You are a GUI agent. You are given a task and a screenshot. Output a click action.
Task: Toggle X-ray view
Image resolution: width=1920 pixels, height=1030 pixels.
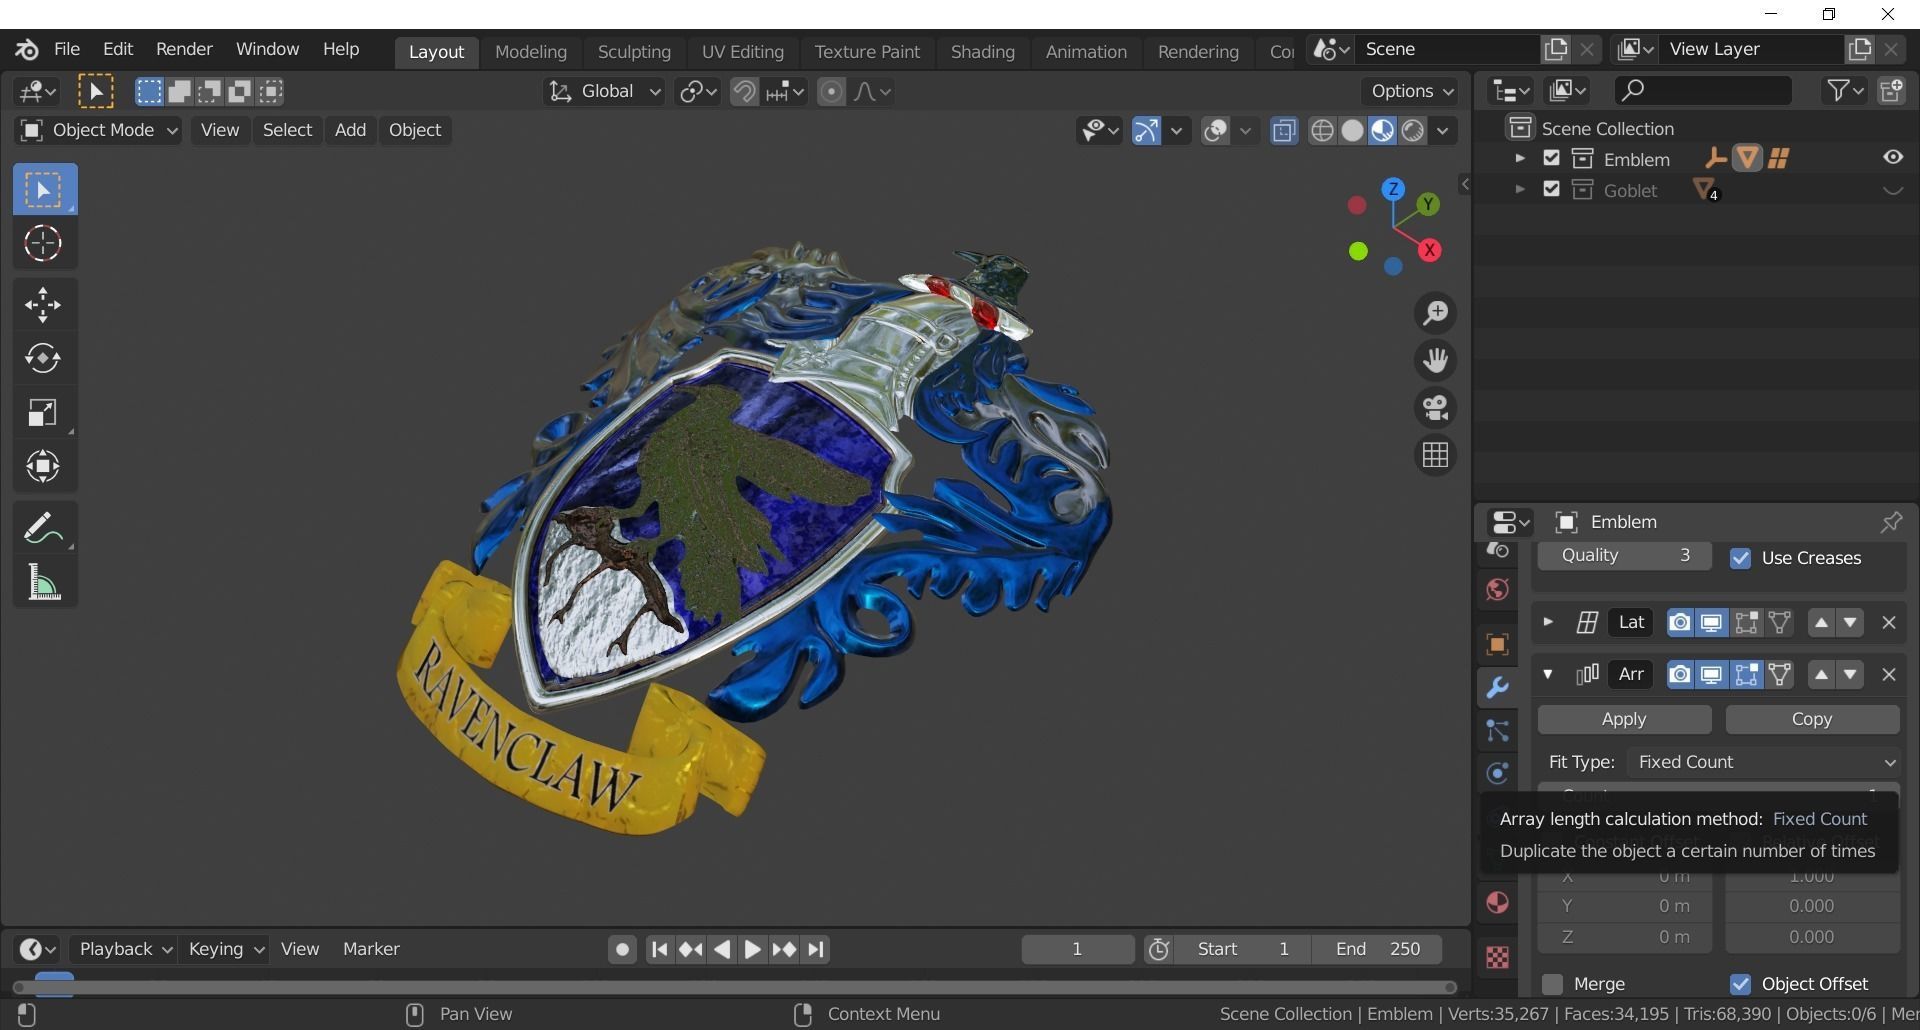point(1284,131)
